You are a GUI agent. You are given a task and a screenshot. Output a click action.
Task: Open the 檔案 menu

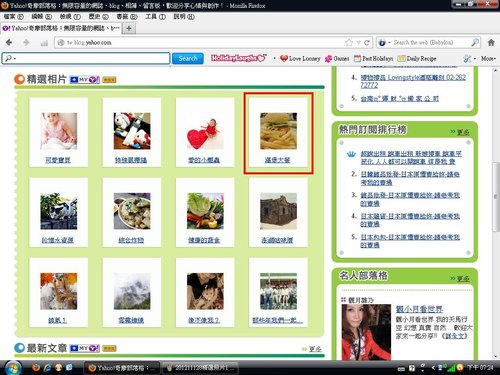pyautogui.click(x=13, y=17)
